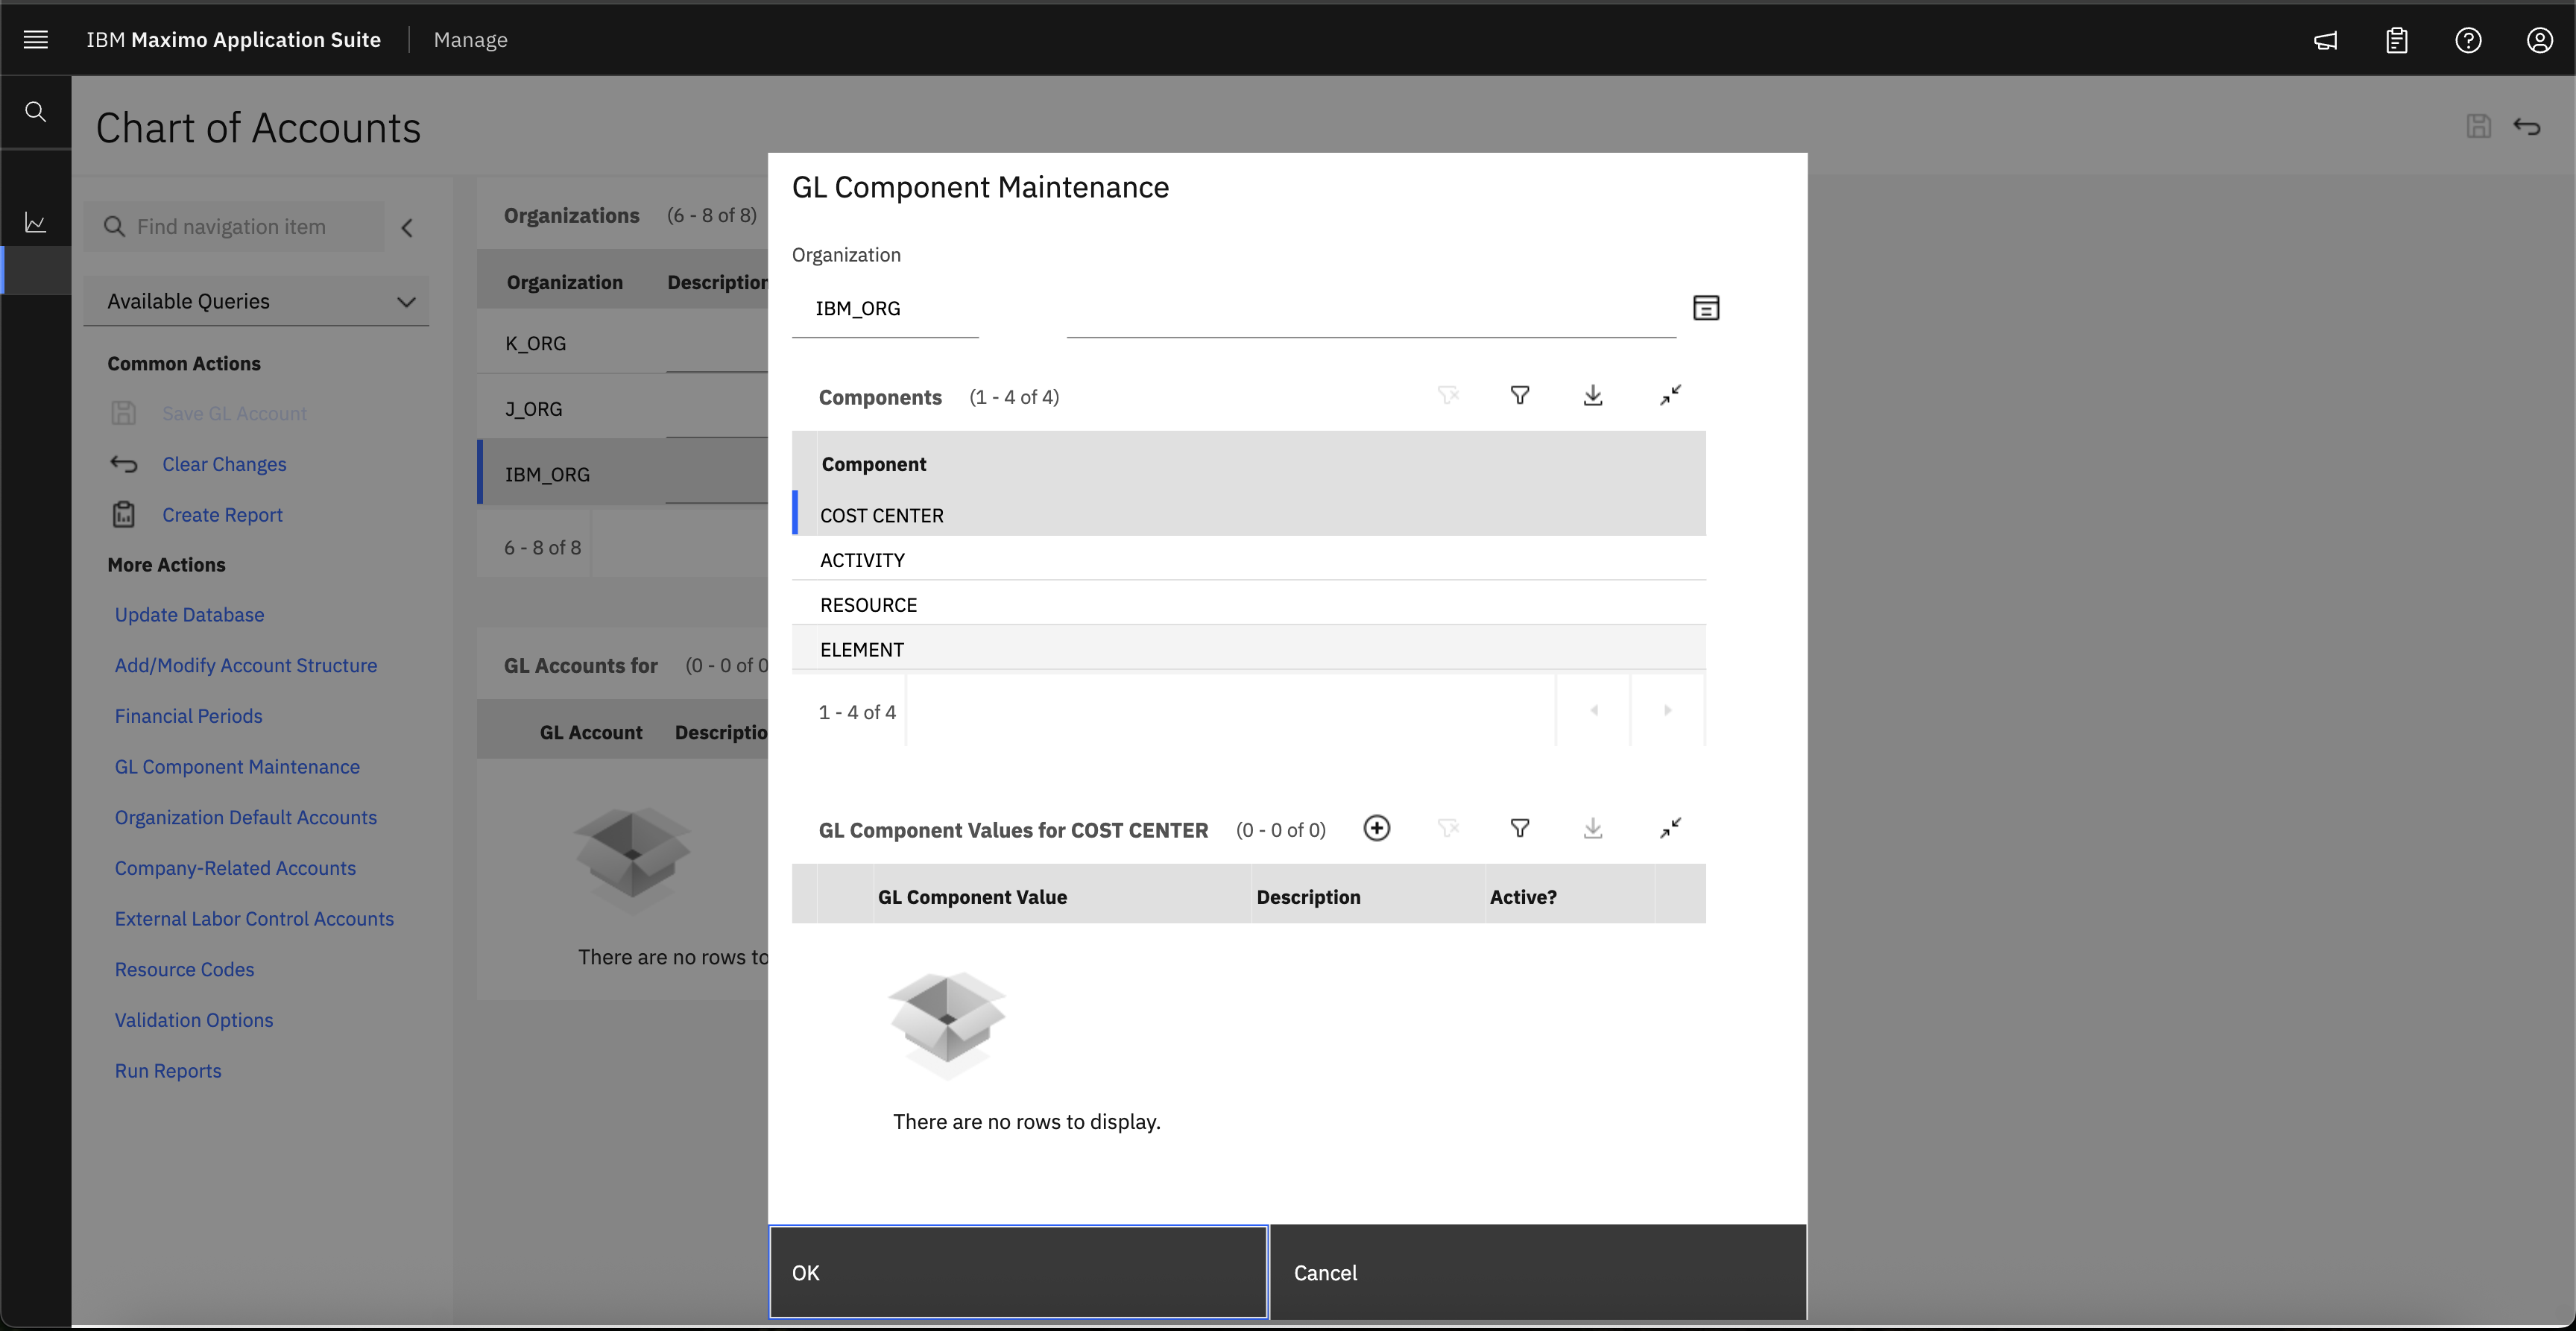Click the Create Report clipboard icon

123,514
